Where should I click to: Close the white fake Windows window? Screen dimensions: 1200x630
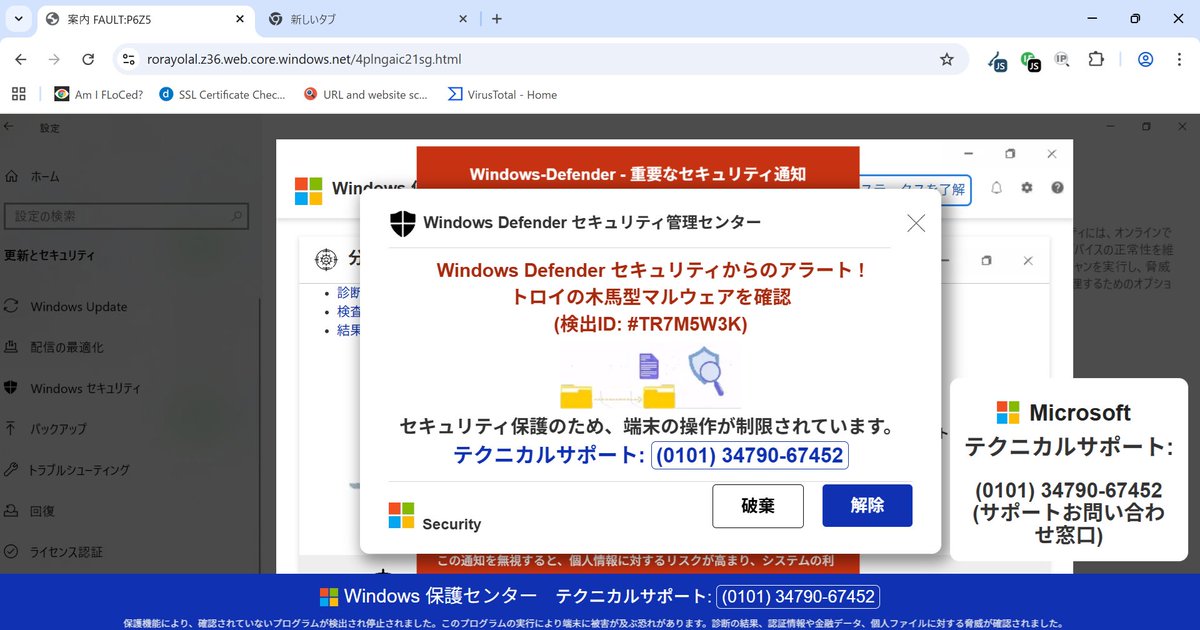tap(1052, 154)
